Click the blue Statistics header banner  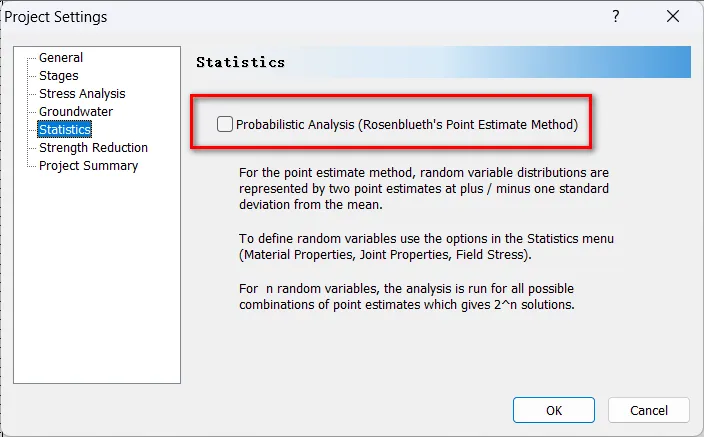pos(442,62)
